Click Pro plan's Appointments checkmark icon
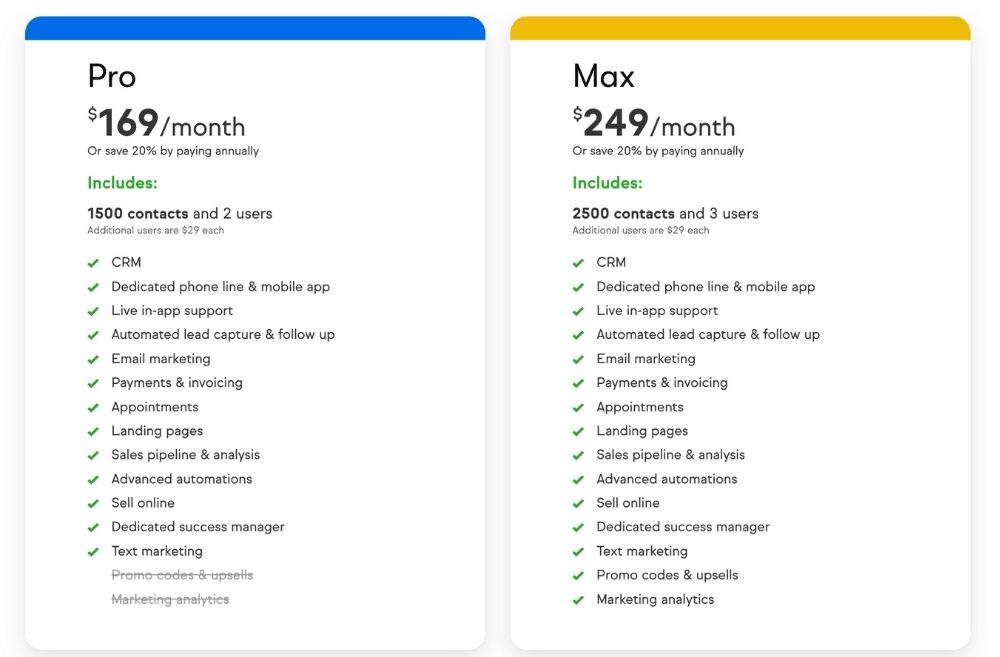1000x657 pixels. (x=93, y=408)
